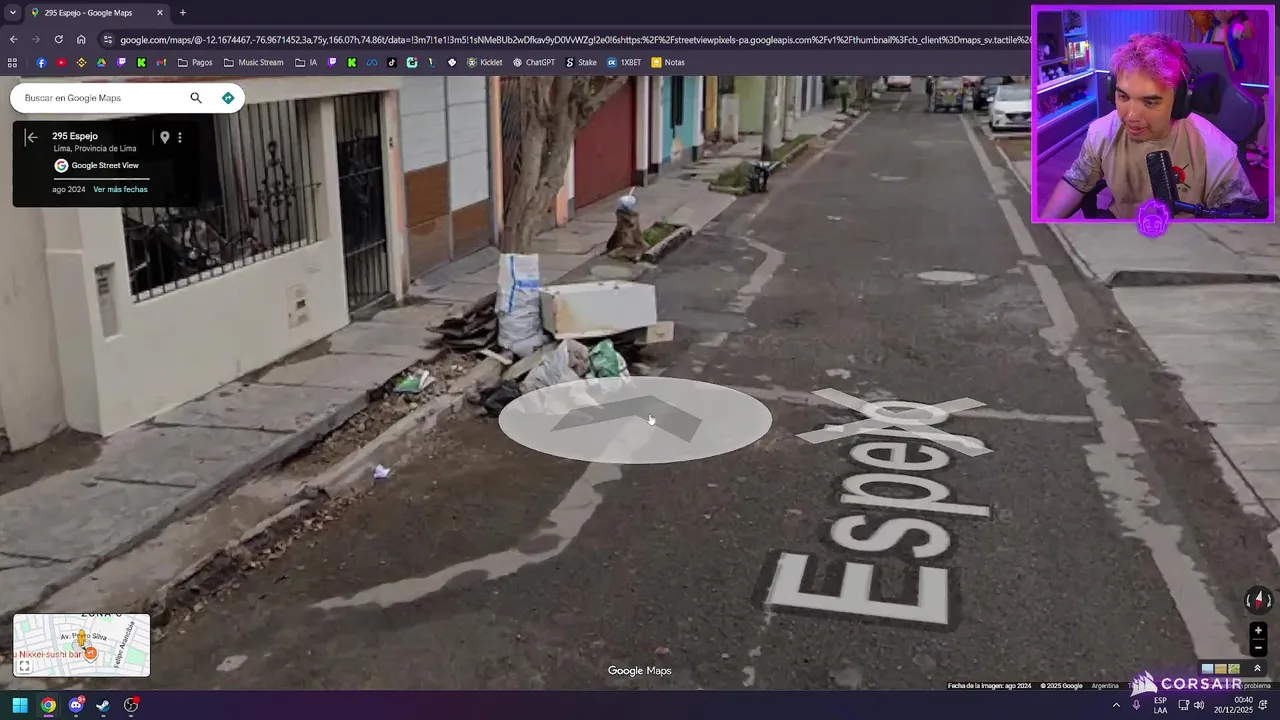This screenshot has width=1280, height=720.
Task: Click the compass control
Action: click(1258, 600)
